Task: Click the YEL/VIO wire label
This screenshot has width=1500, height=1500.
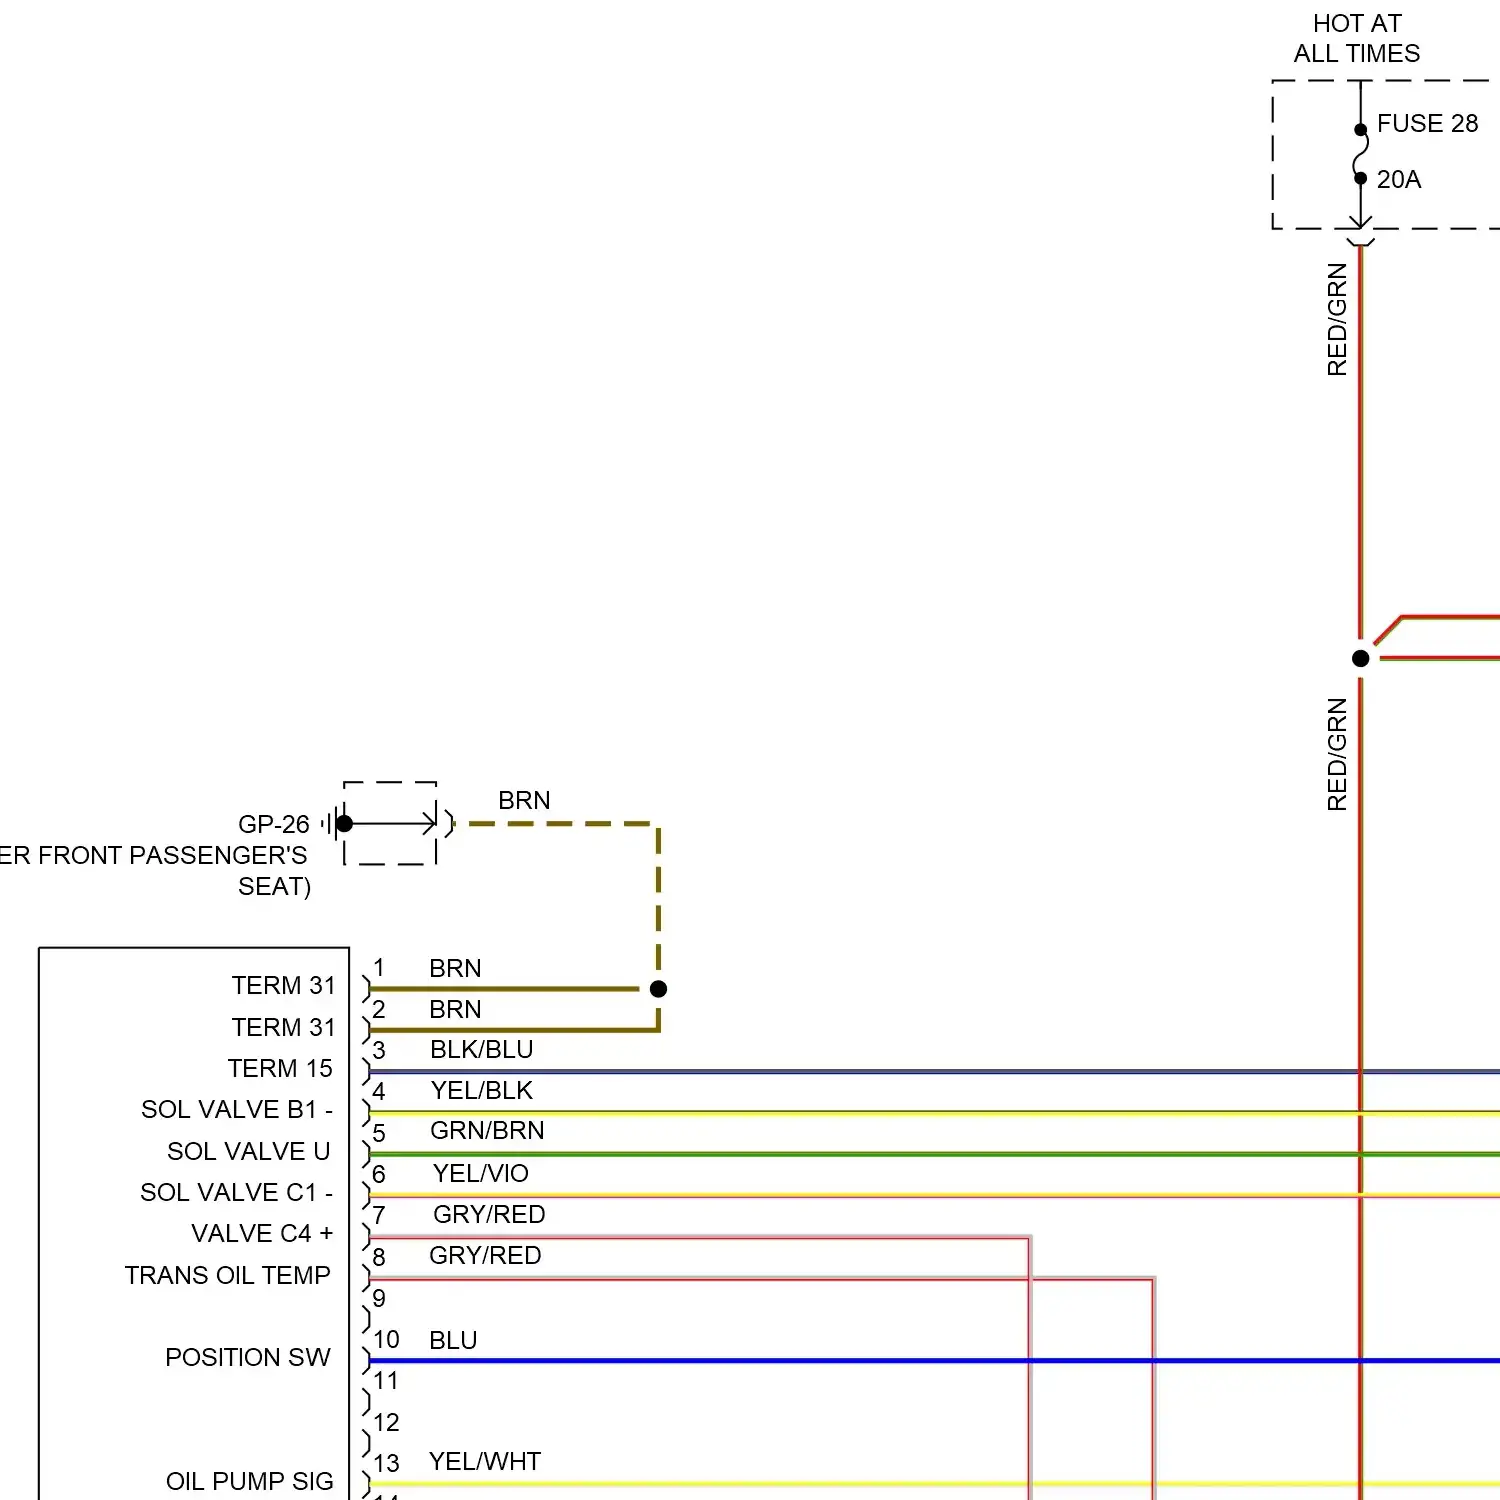Action: 480,1174
